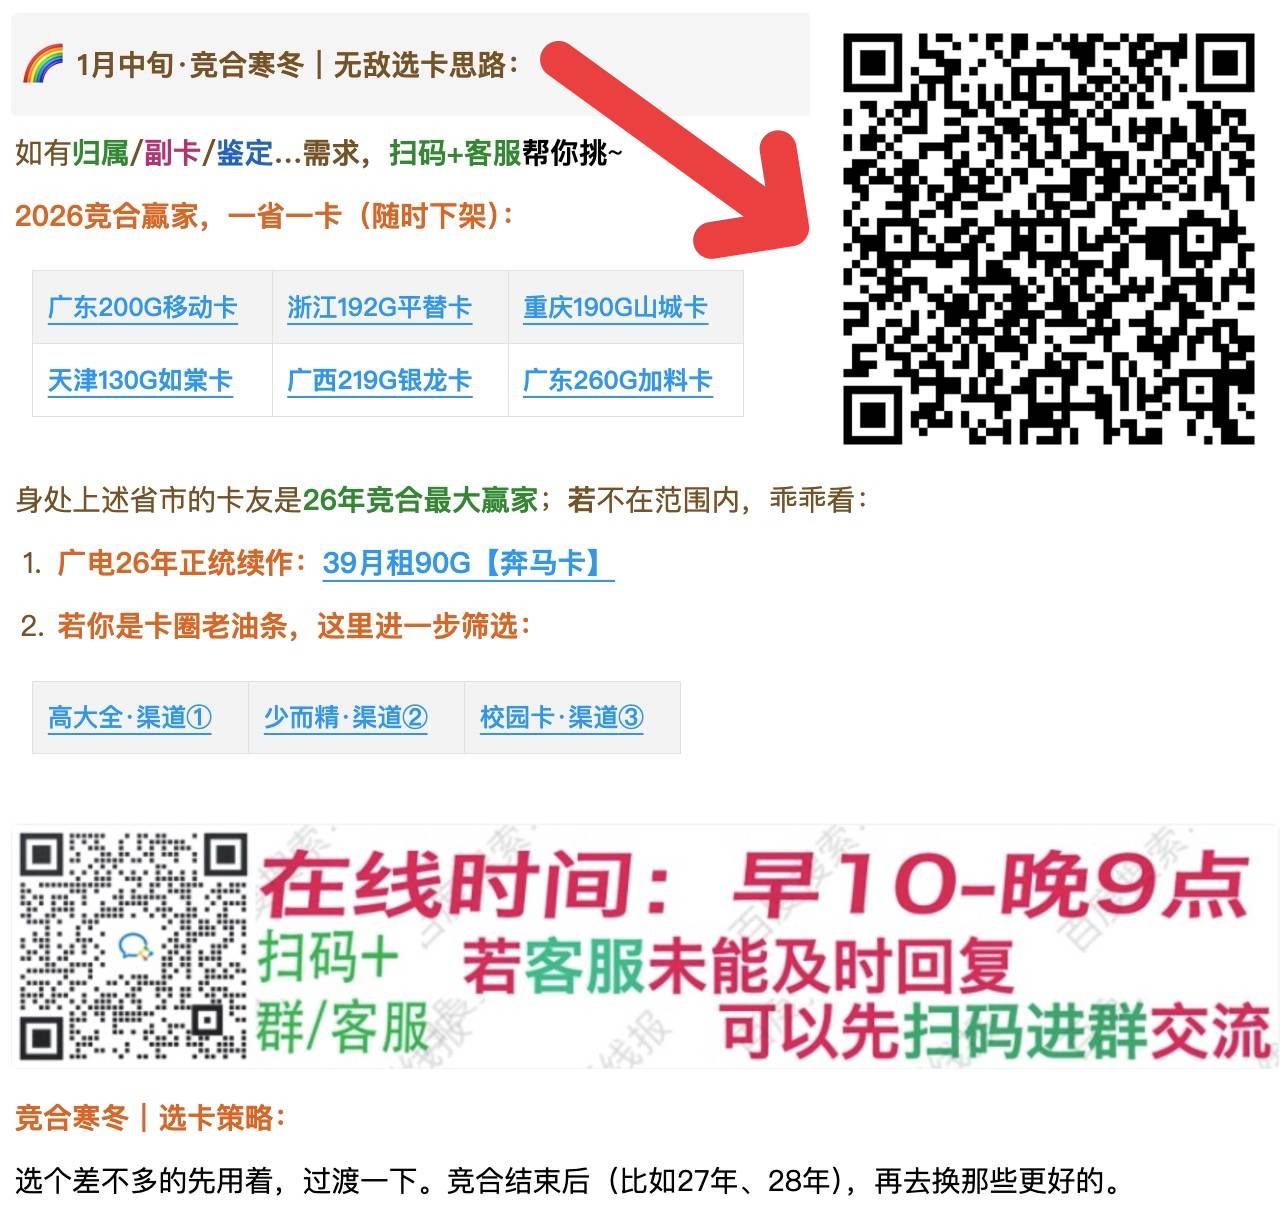Click the rainbow emoji icon
Viewport: 1288px width, 1220px height.
42,65
